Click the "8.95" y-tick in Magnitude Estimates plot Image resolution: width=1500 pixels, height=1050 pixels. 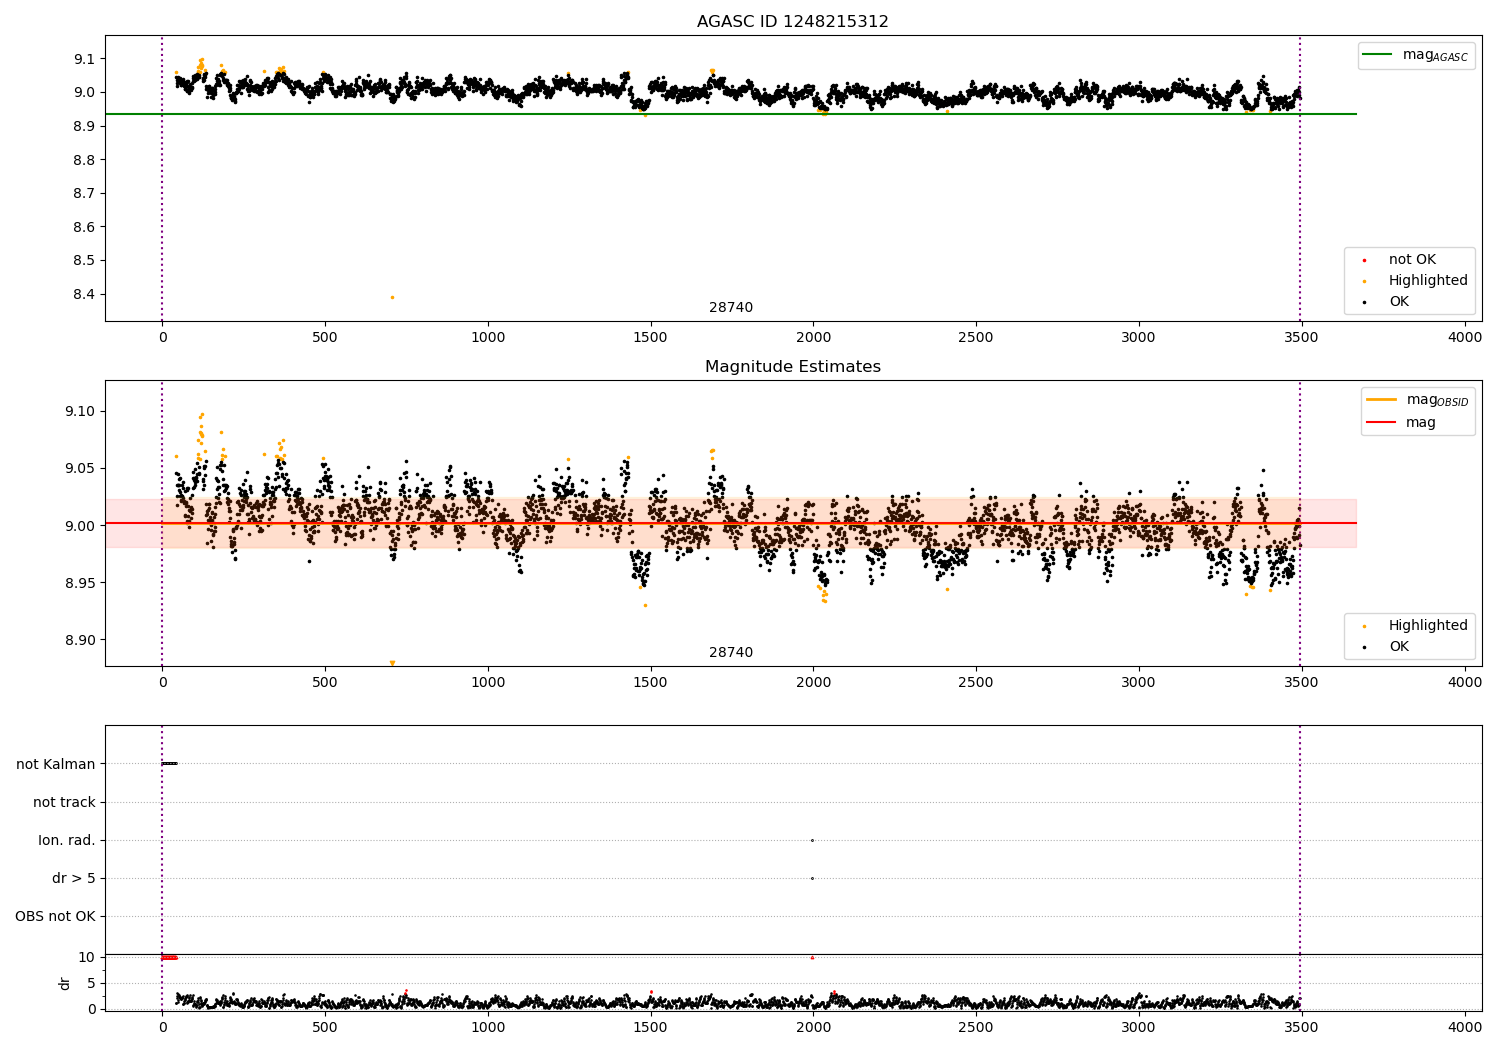click(x=80, y=584)
